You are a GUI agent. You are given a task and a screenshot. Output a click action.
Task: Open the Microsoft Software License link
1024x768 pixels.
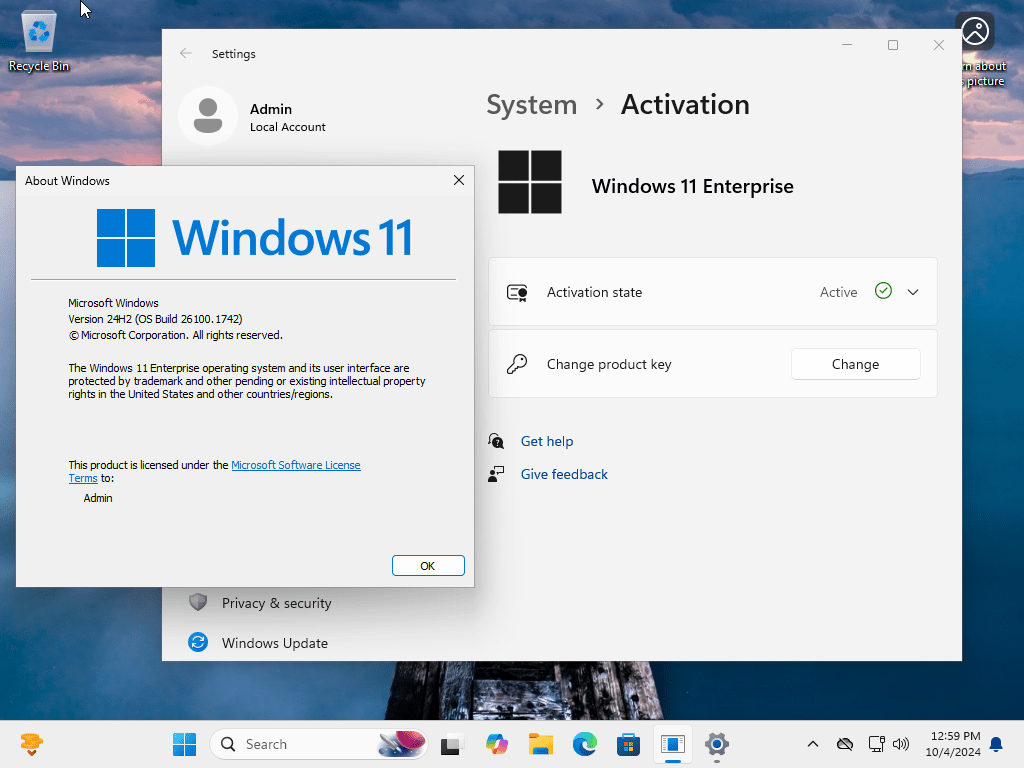click(296, 465)
